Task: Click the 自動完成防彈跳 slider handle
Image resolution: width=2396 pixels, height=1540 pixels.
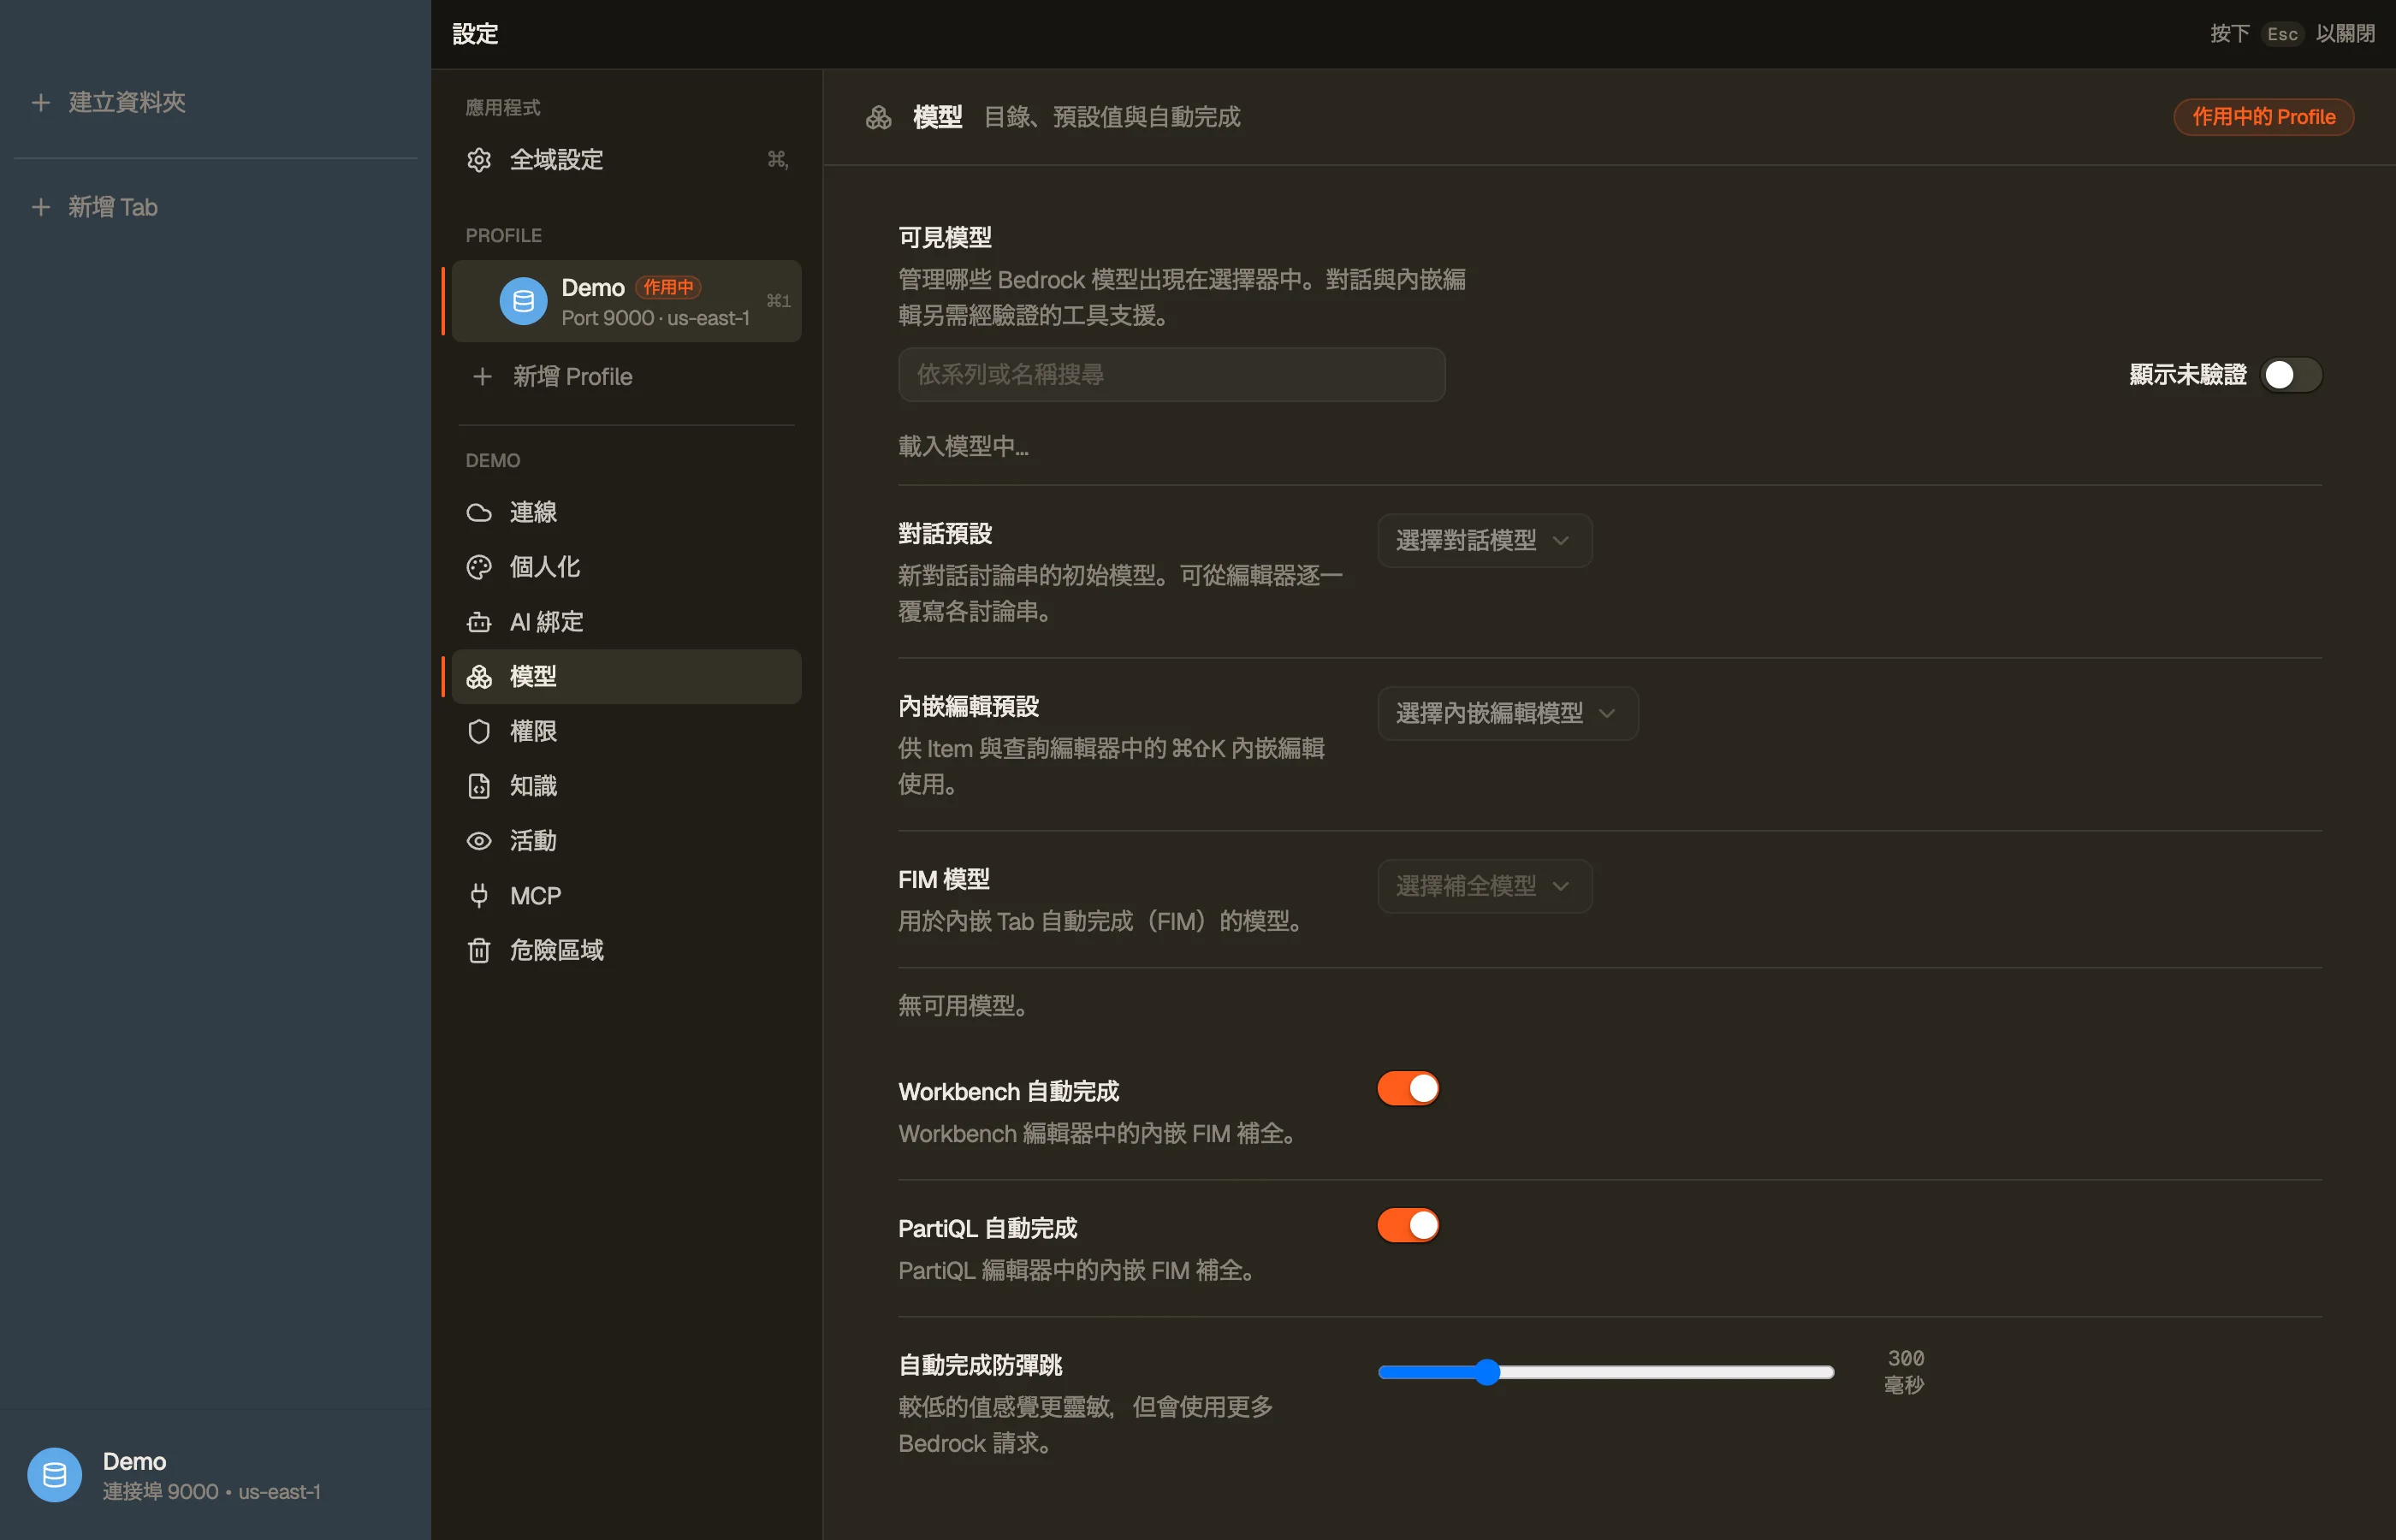Action: coord(1487,1372)
